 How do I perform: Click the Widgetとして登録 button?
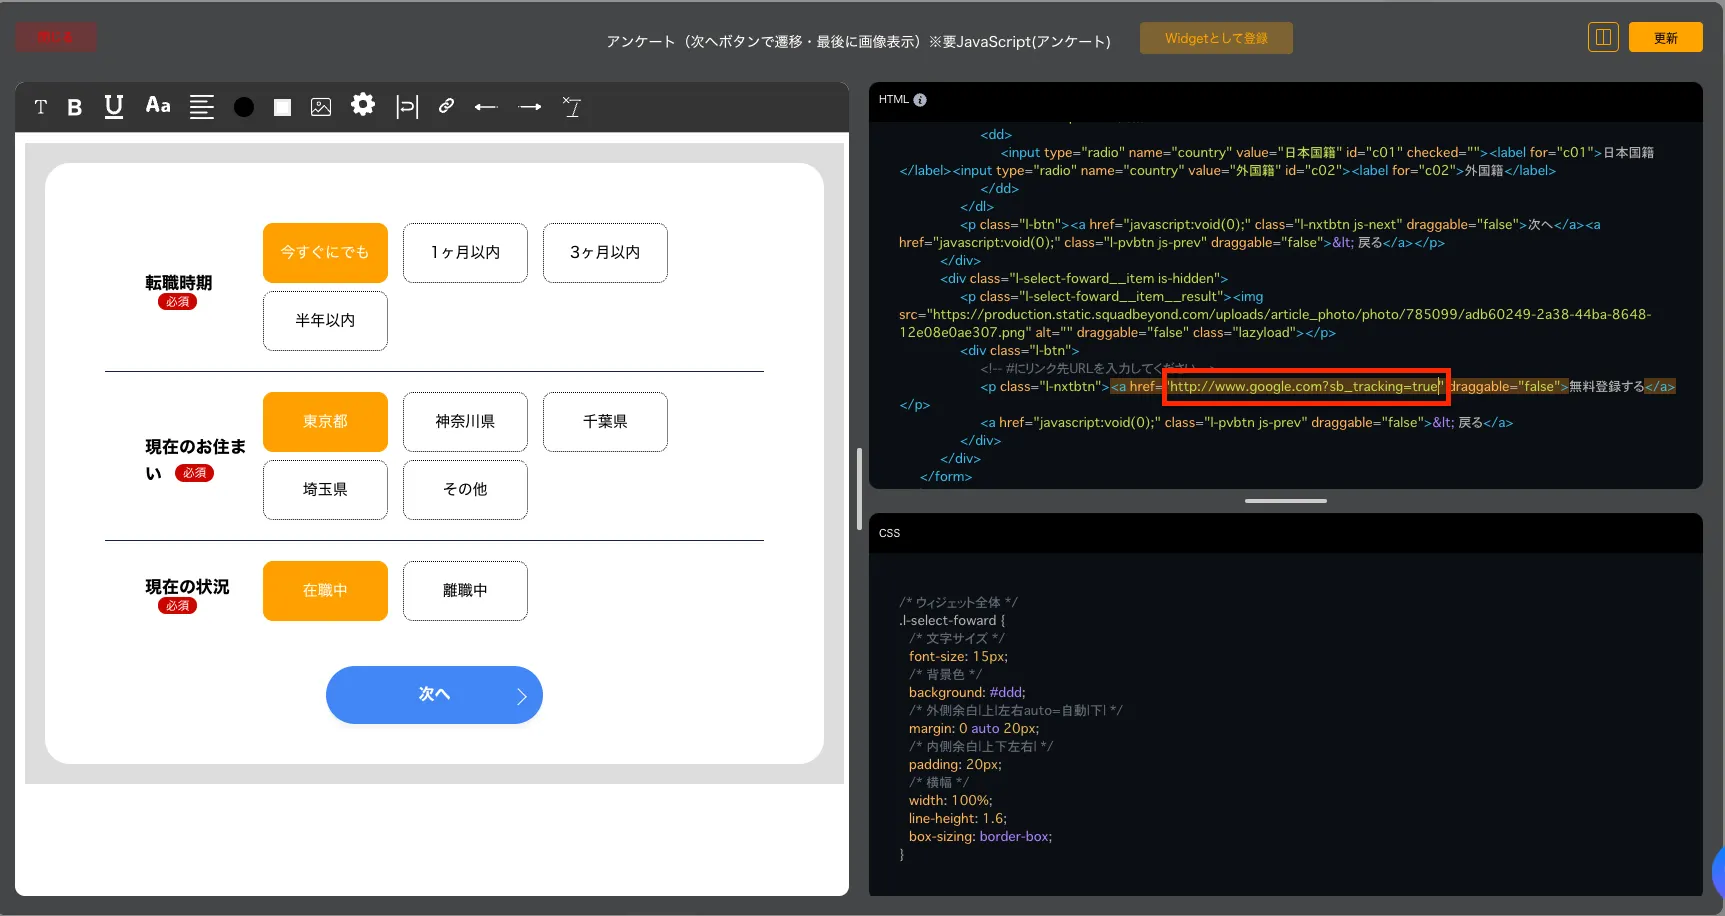coord(1216,38)
